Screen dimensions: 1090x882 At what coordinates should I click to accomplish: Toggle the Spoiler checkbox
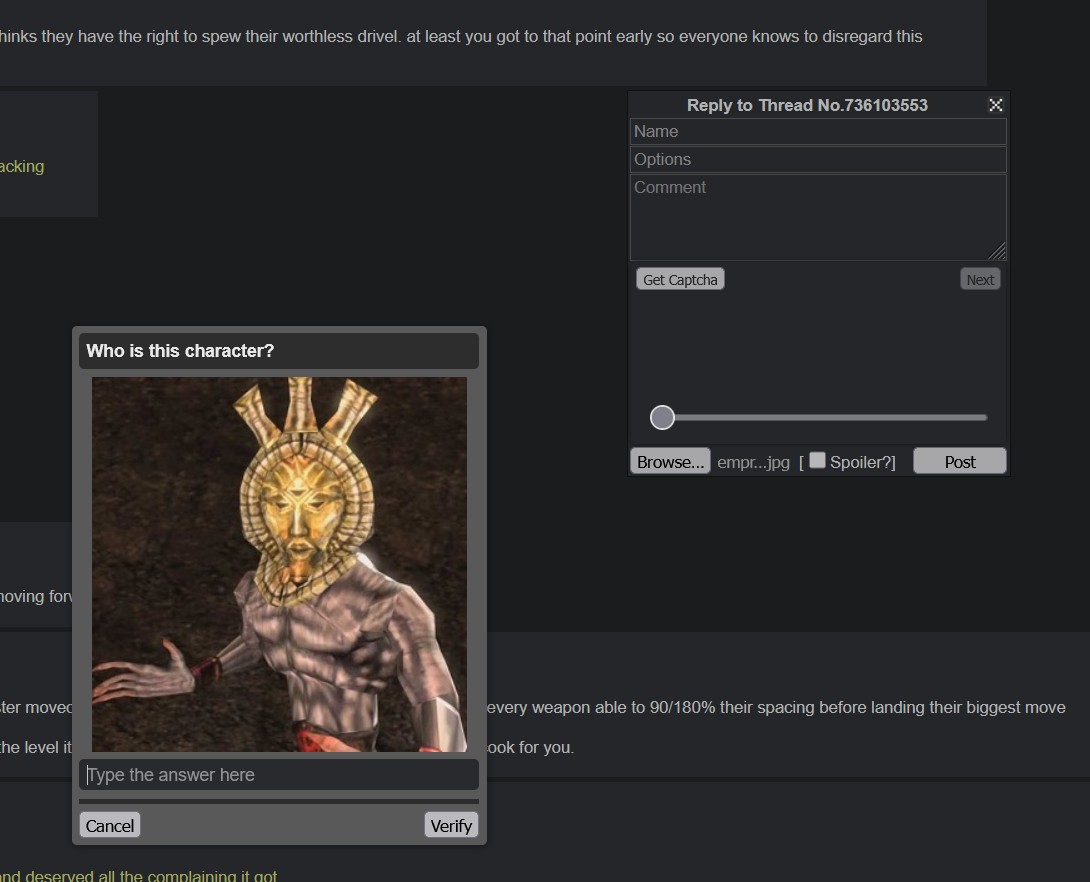coord(818,460)
